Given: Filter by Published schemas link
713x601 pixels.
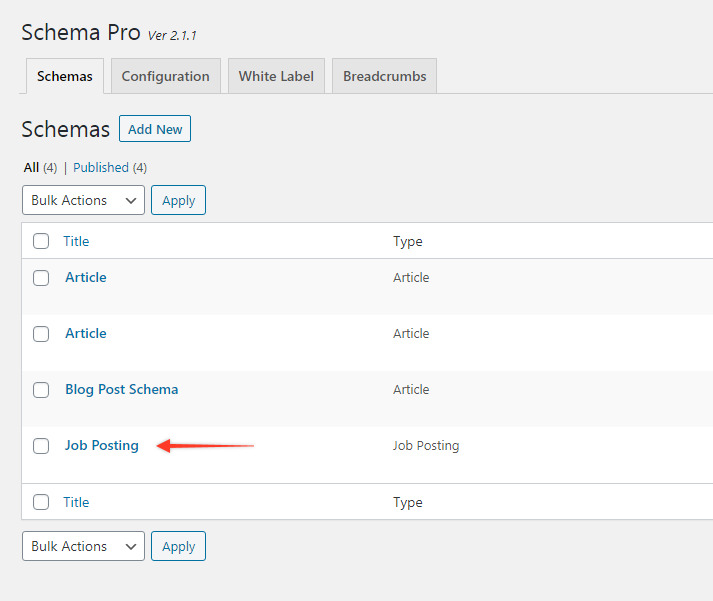Looking at the screenshot, I should point(101,167).
